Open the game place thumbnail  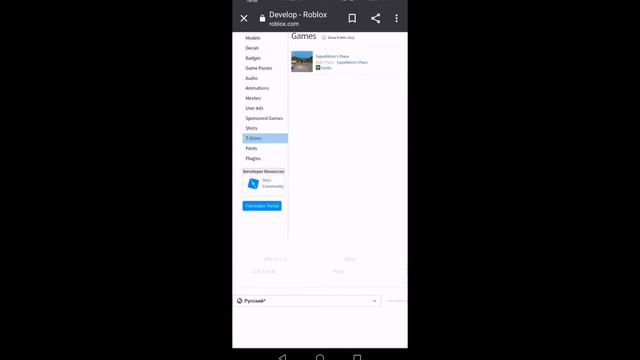(x=302, y=61)
